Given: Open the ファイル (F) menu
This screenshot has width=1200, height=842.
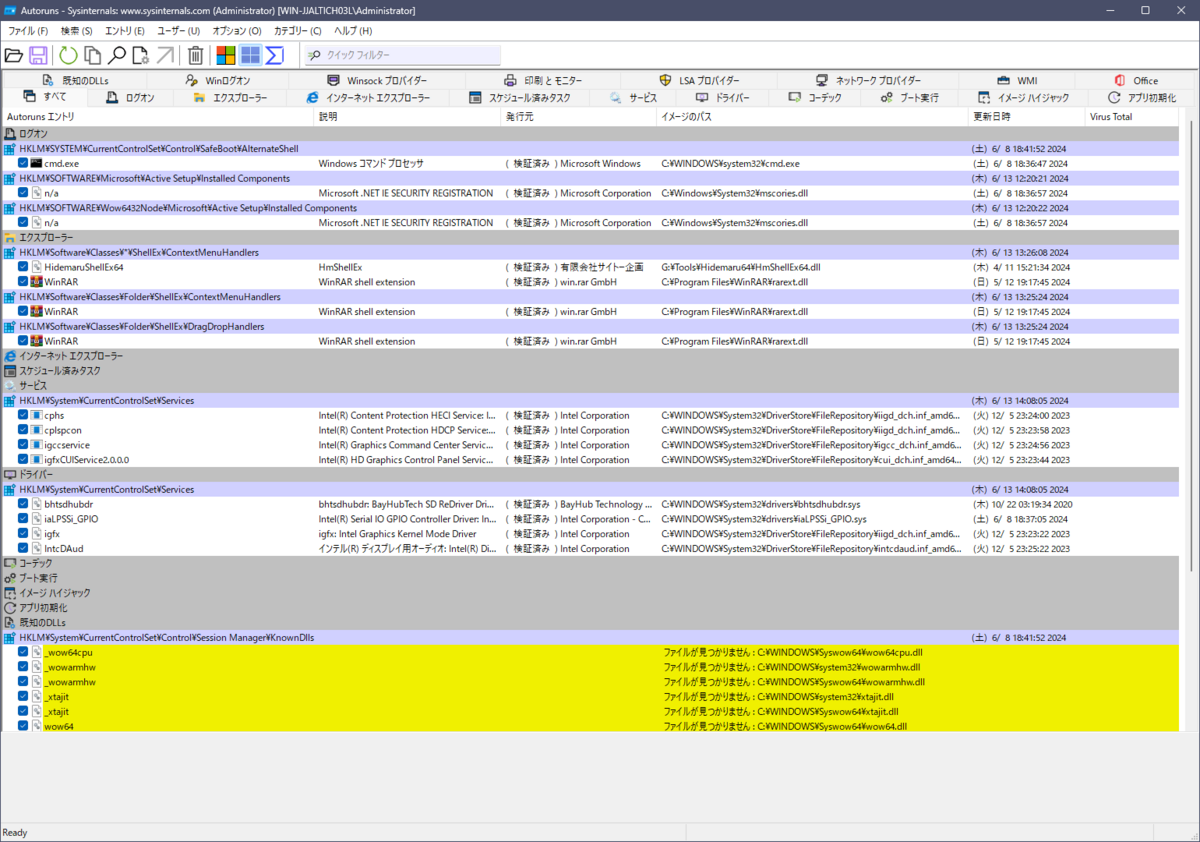Looking at the screenshot, I should (x=28, y=31).
